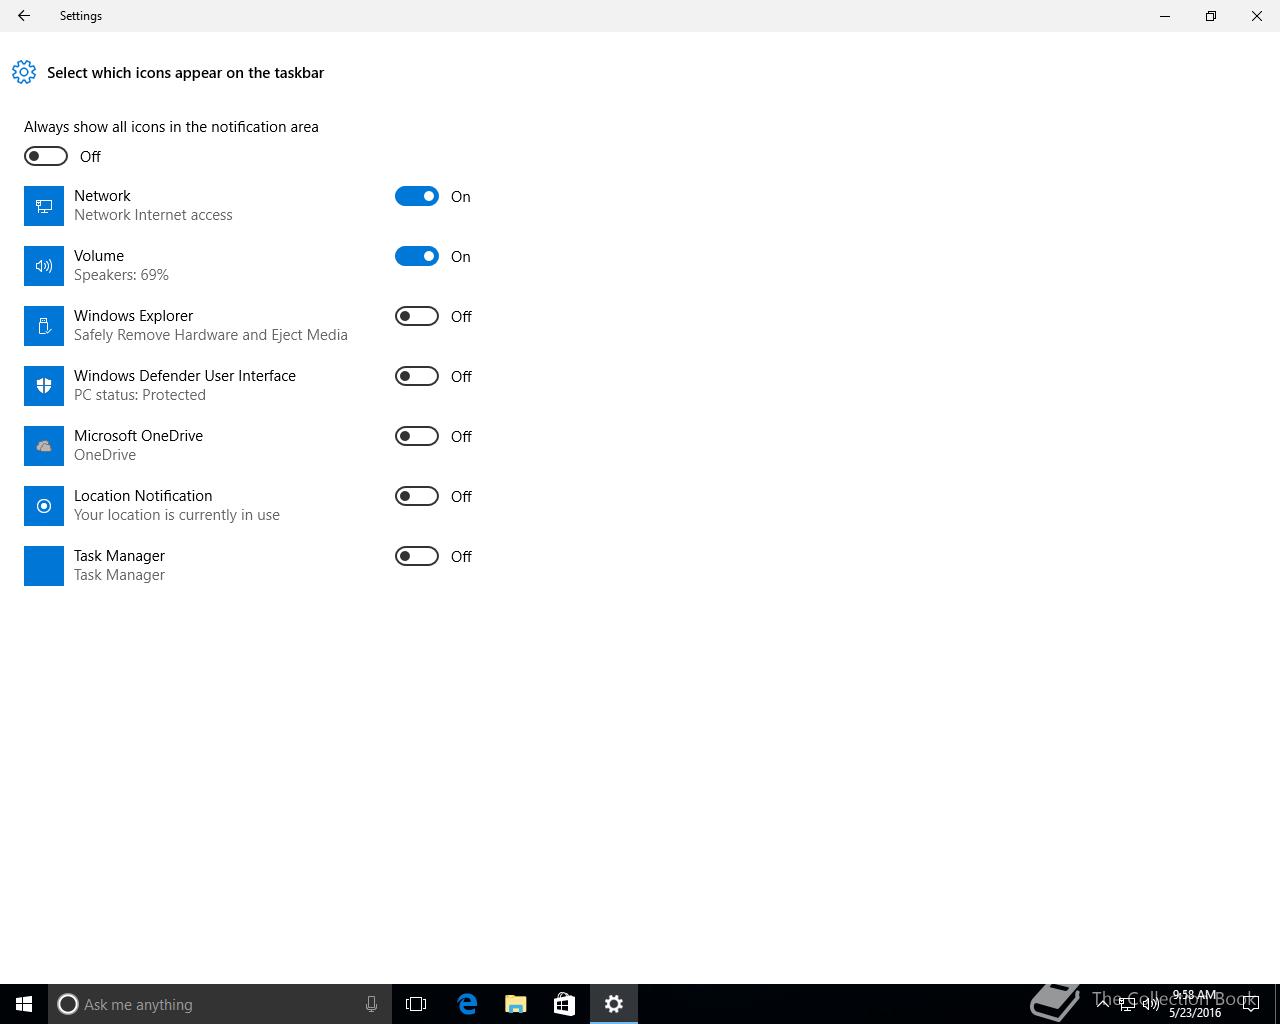
Task: Click the Windows Defender shield icon
Action: (44, 386)
